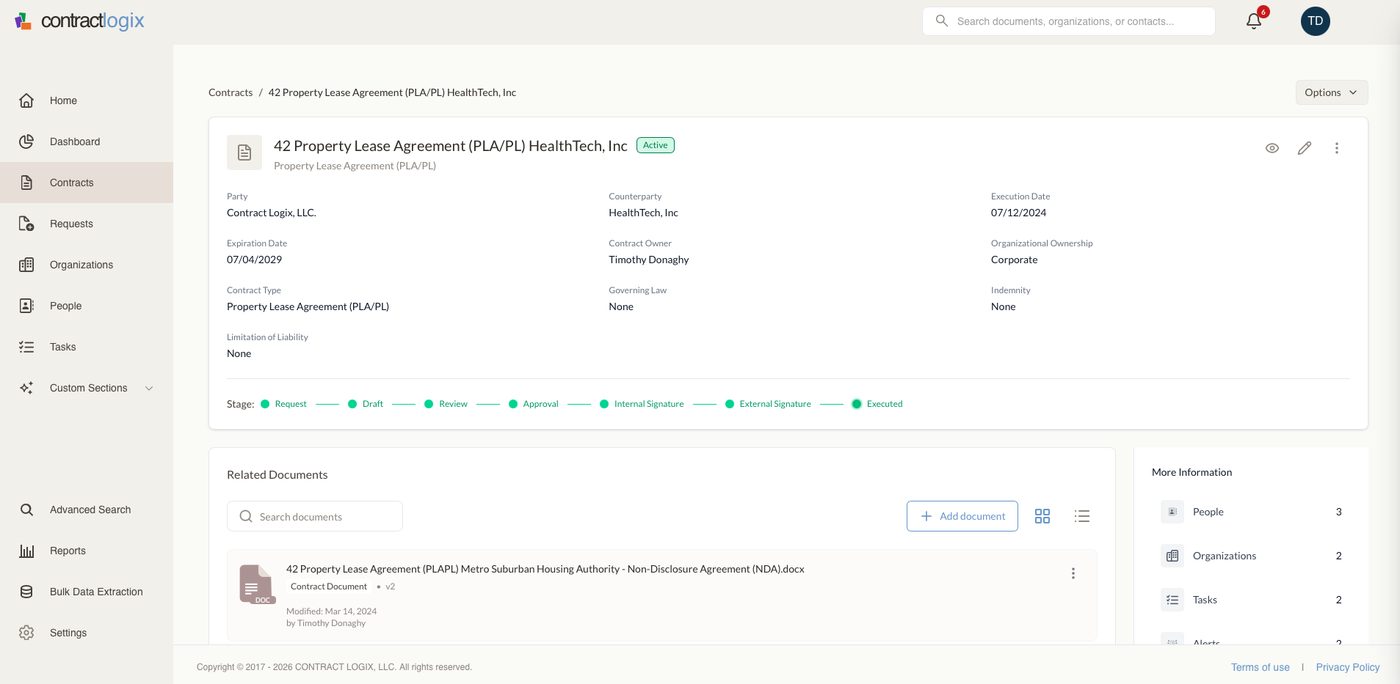This screenshot has width=1400, height=684.
Task: Open the TD user avatar menu
Action: 1315,21
